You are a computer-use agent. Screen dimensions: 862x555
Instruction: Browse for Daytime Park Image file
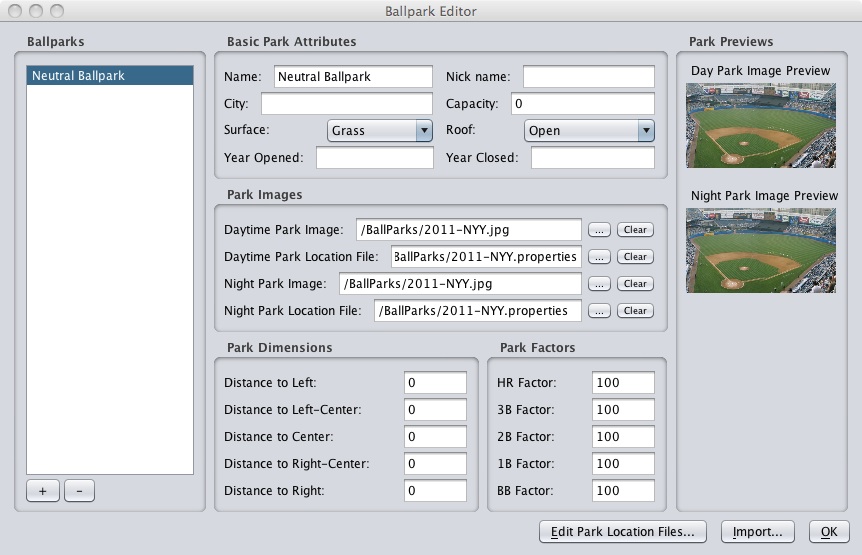coord(599,230)
